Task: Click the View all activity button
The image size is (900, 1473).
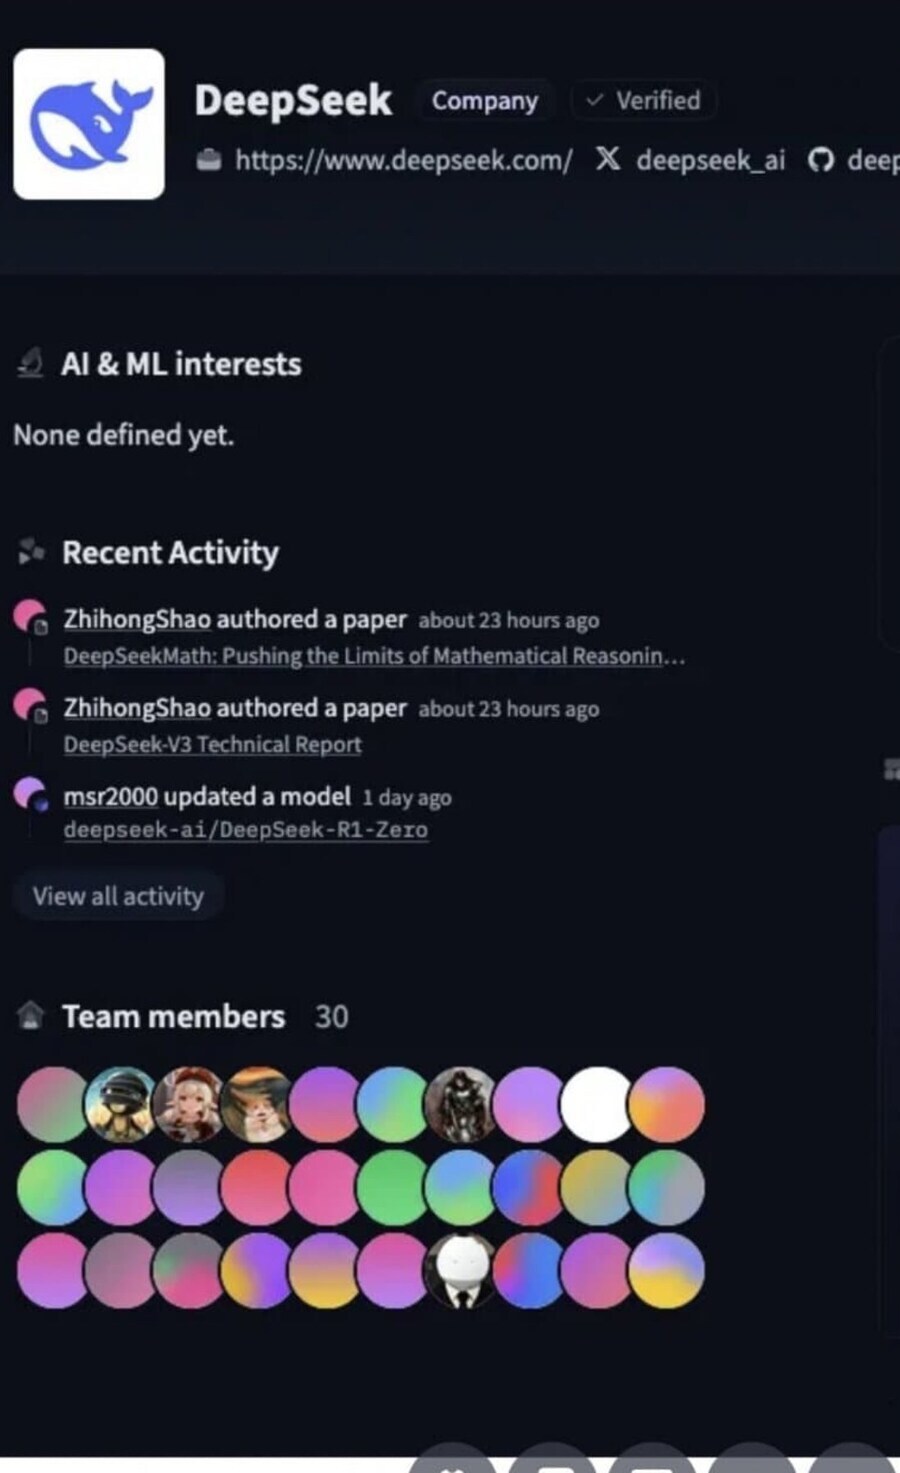Action: point(118,896)
